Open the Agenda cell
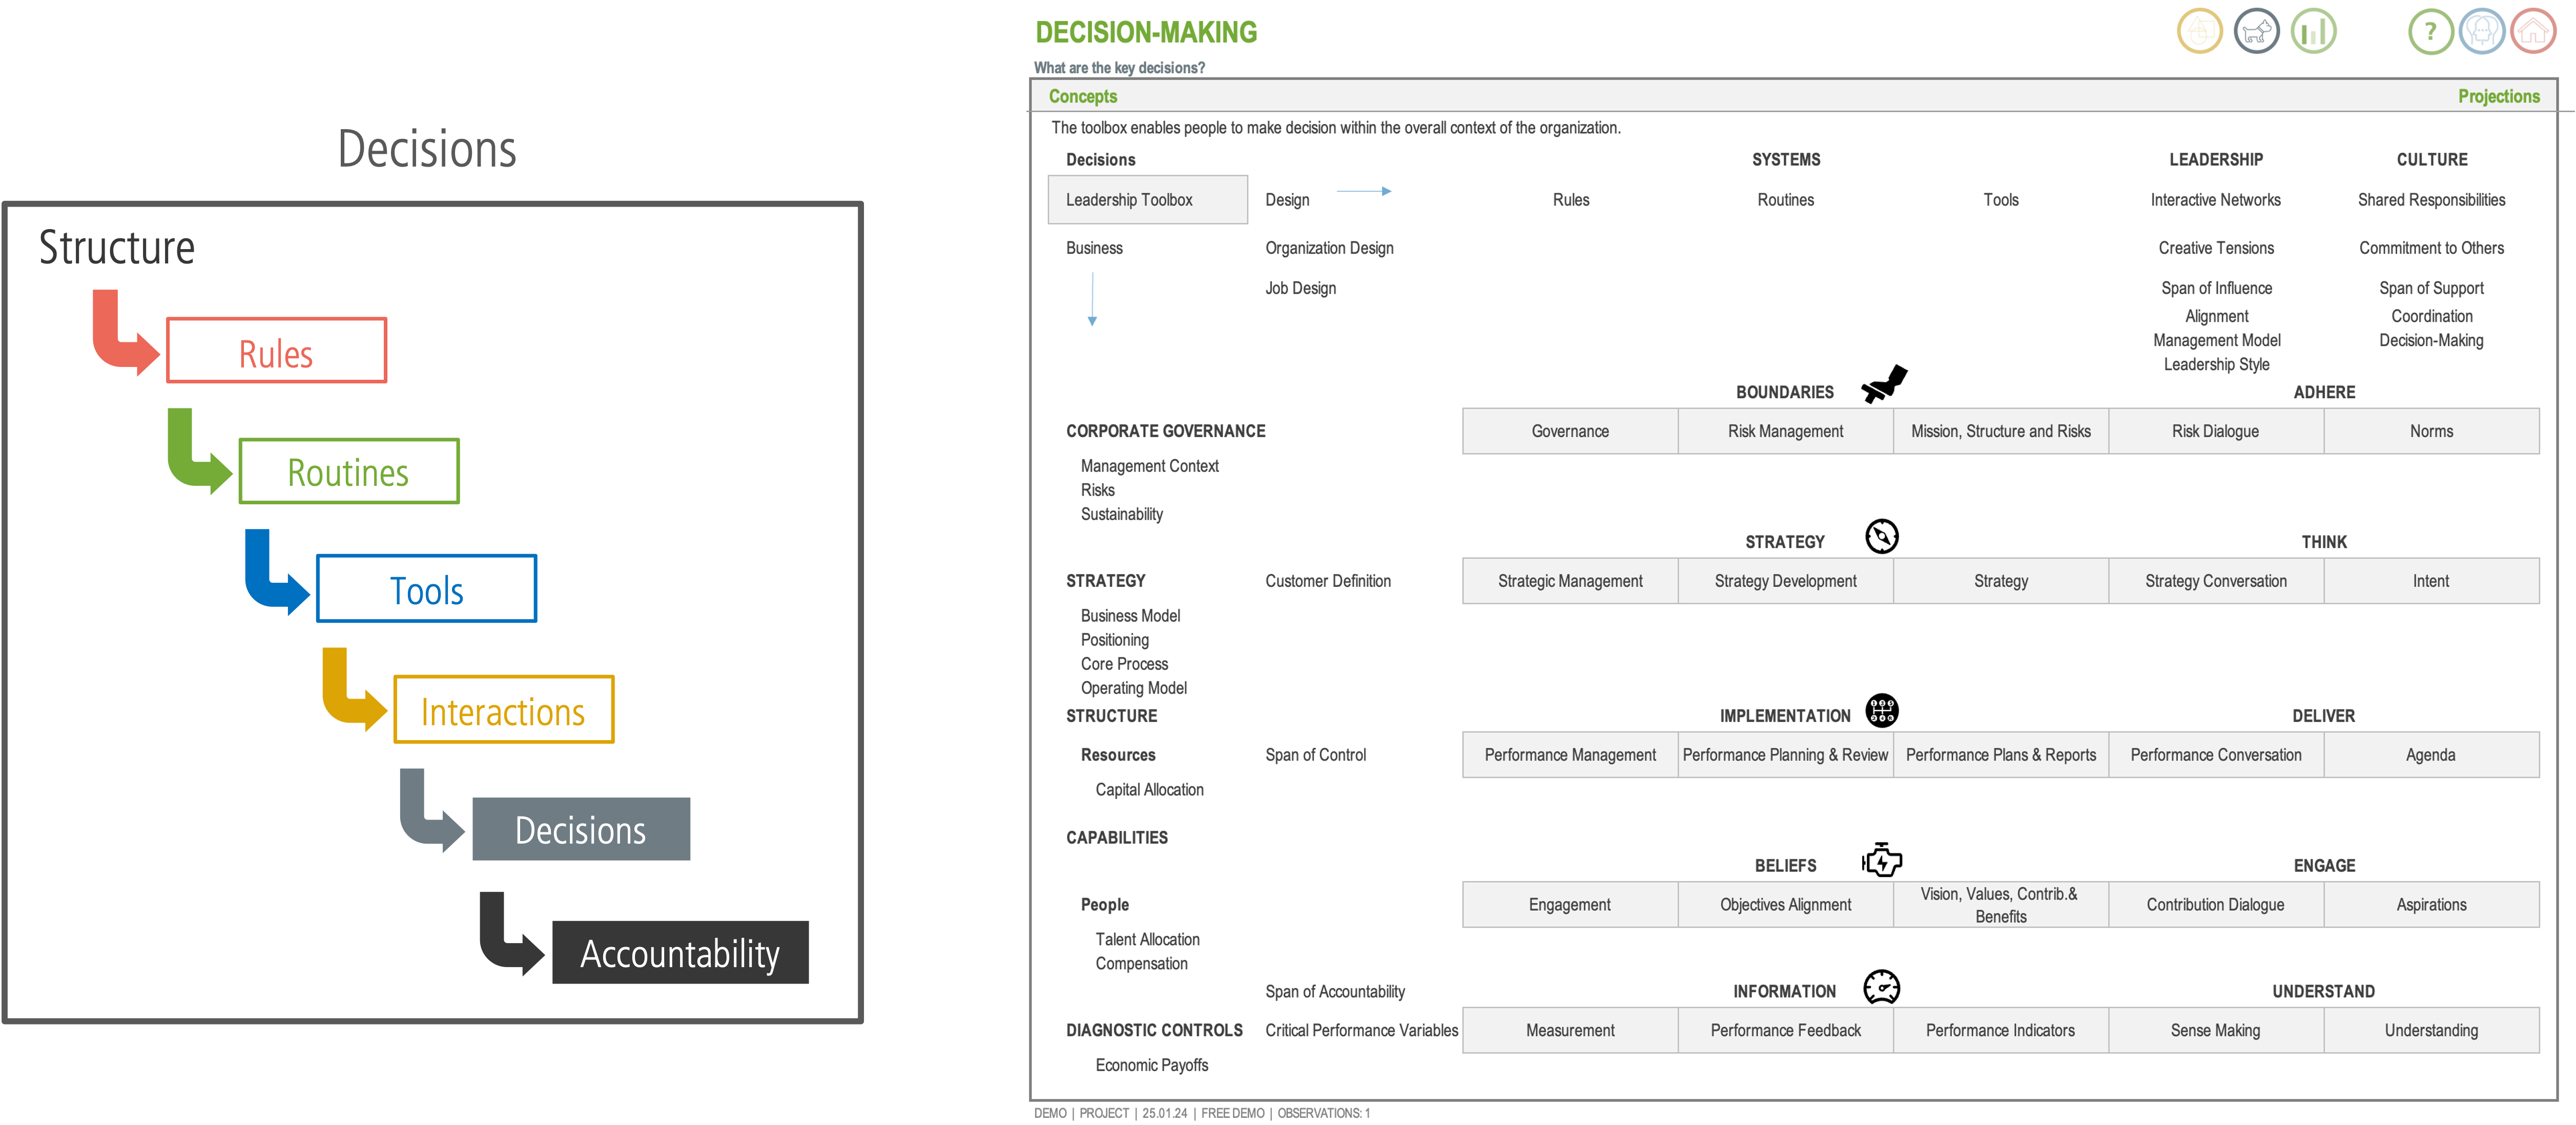 pyautogui.click(x=2431, y=755)
